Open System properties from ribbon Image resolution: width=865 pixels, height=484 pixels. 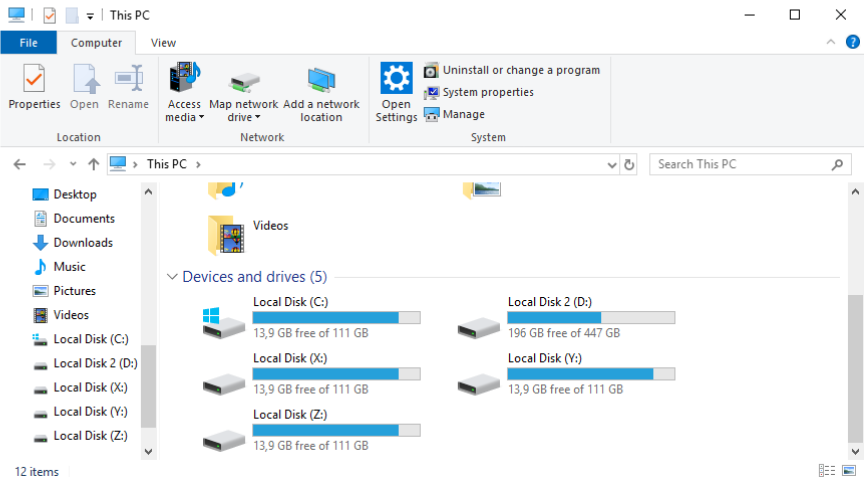click(478, 93)
